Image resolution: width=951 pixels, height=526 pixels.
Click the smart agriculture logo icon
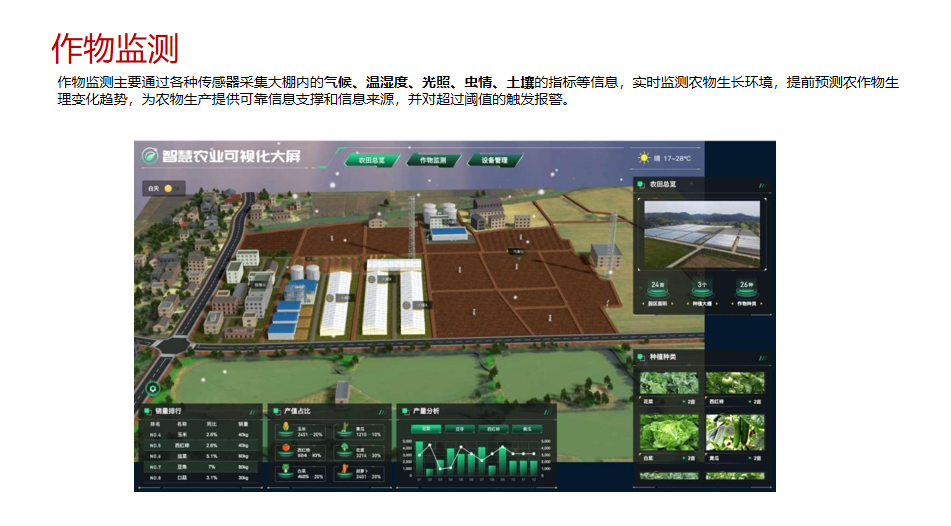(x=150, y=156)
